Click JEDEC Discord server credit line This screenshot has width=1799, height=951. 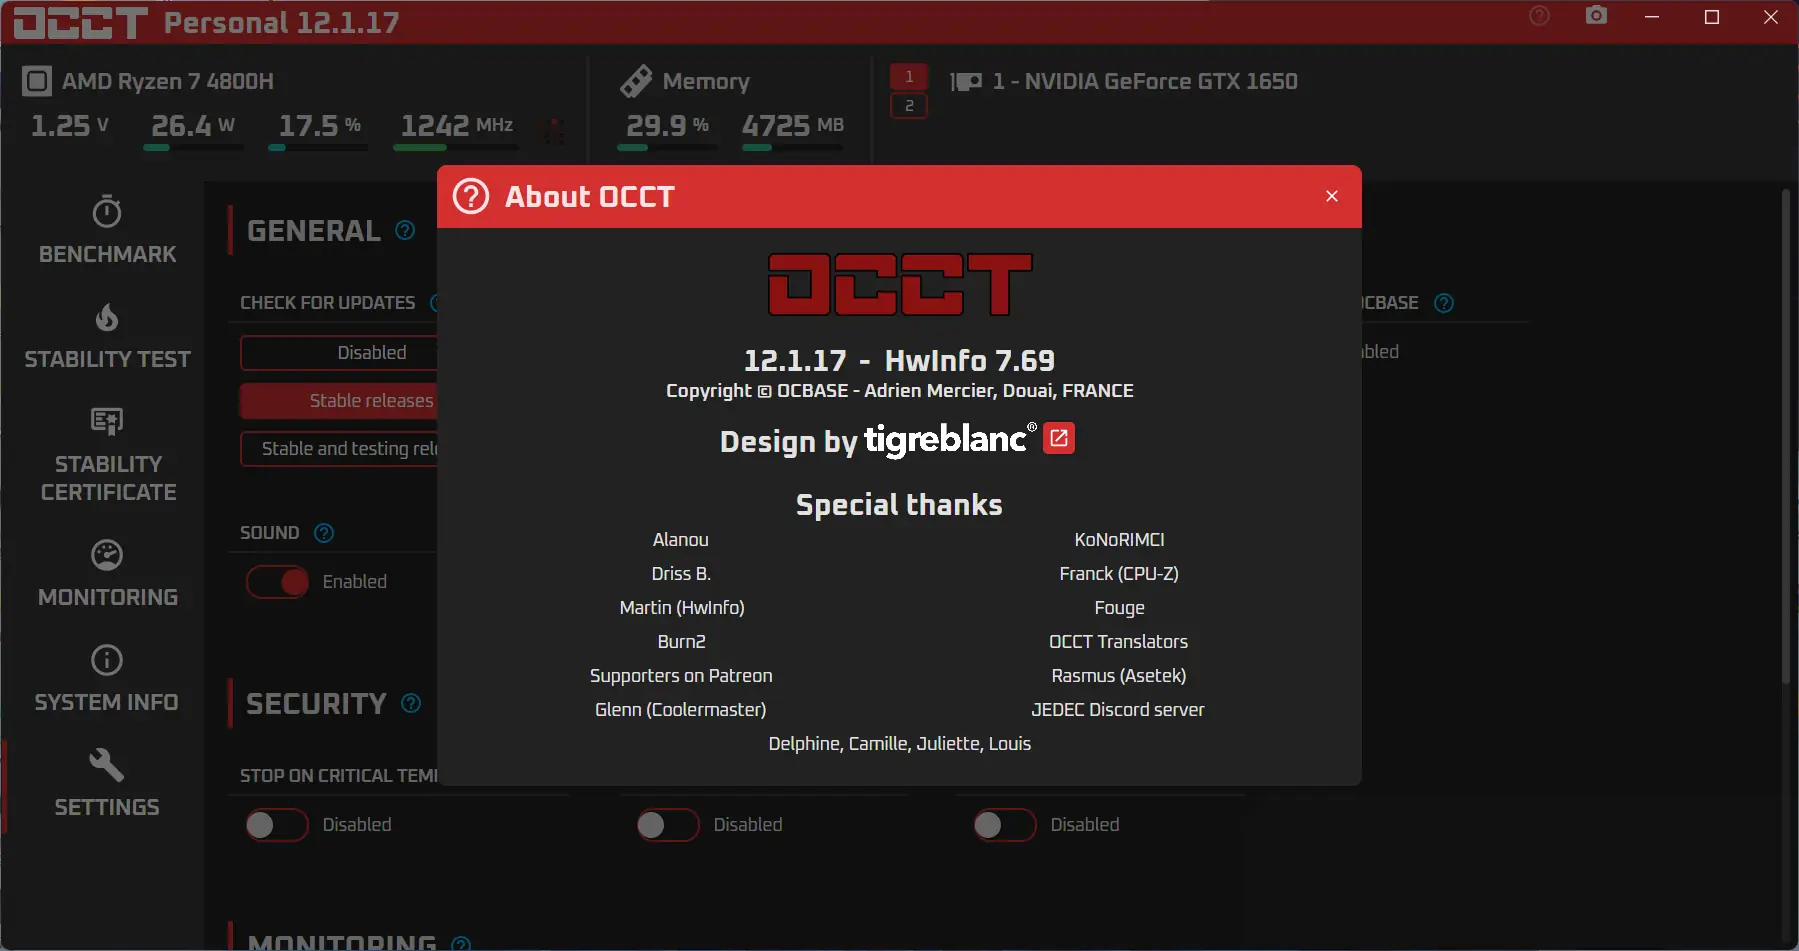coord(1118,710)
